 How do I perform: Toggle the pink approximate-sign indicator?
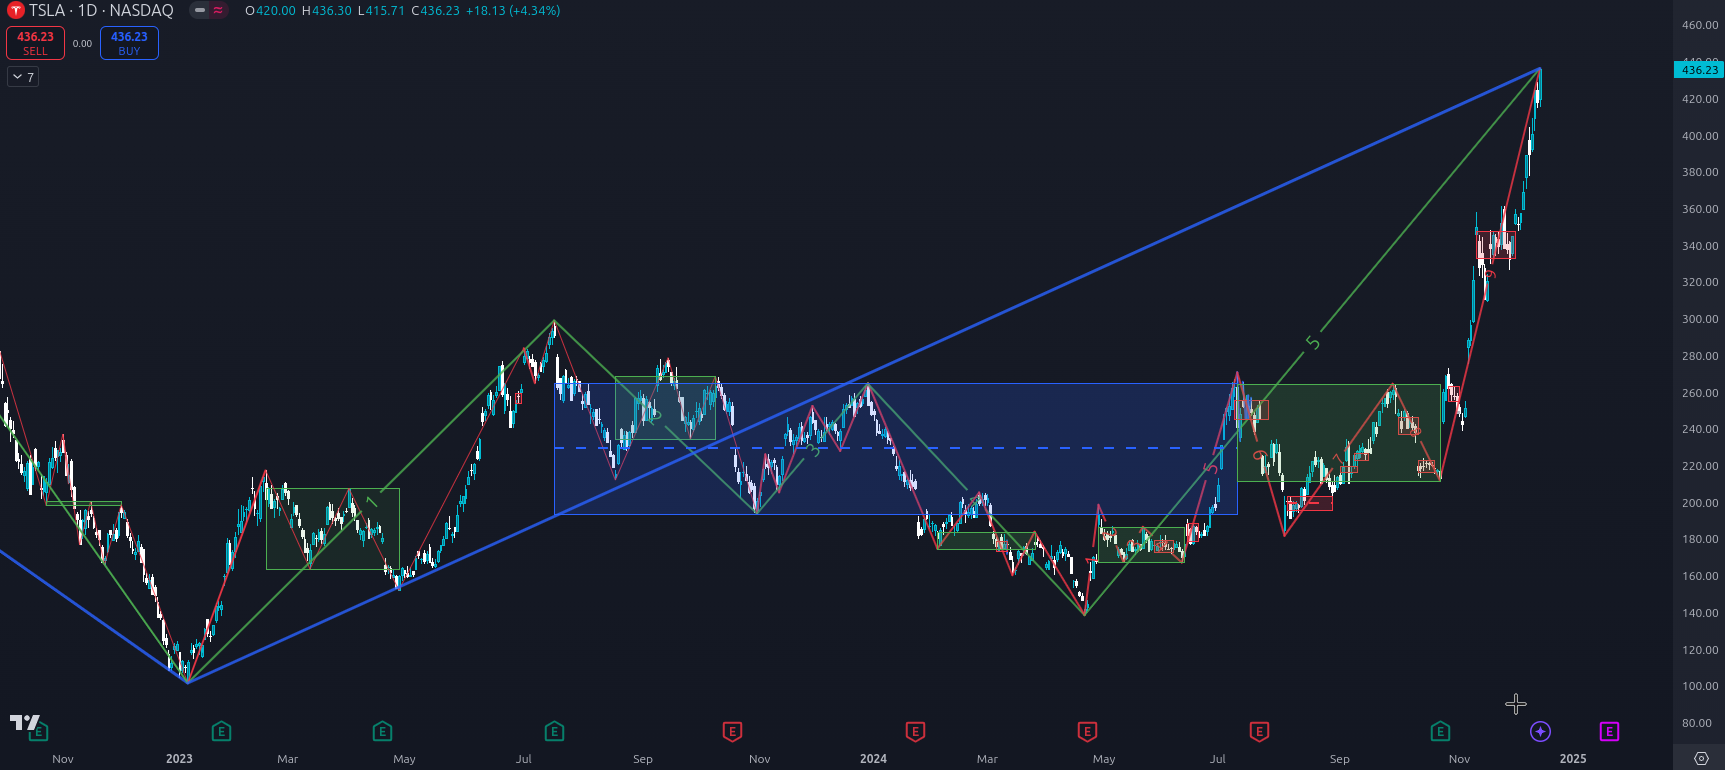tap(218, 11)
